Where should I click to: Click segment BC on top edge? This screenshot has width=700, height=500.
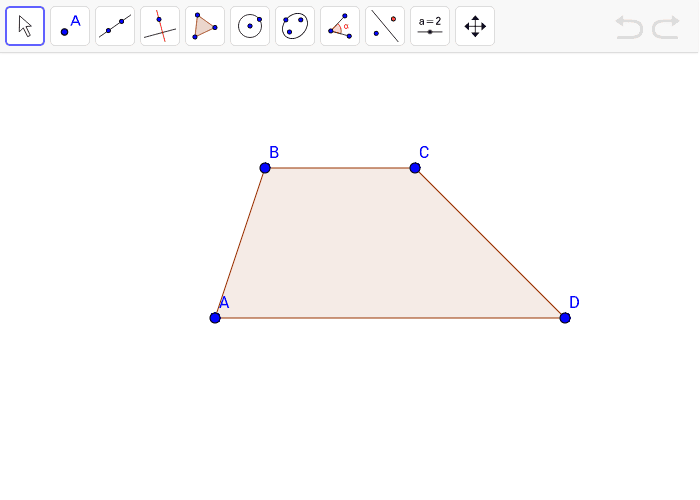[x=340, y=168]
